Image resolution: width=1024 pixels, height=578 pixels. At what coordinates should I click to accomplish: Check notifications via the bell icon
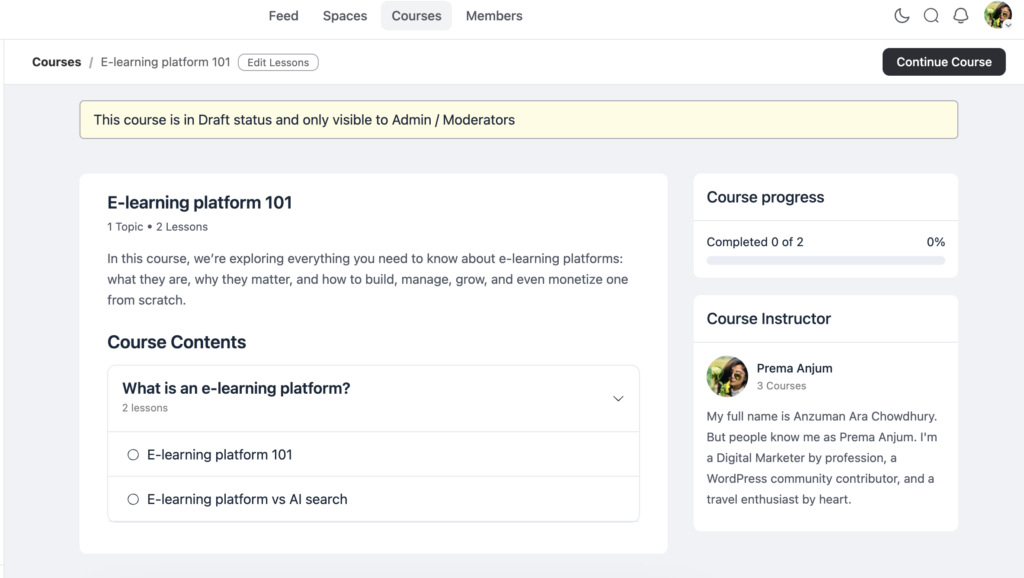(x=960, y=16)
